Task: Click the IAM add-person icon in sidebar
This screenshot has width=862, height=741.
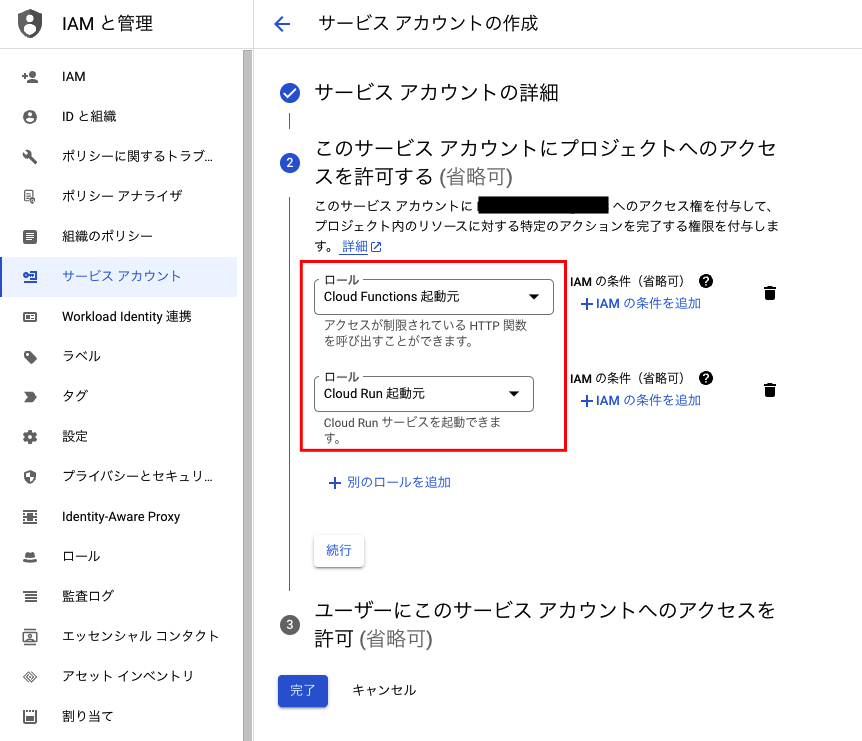Action: click(x=30, y=77)
